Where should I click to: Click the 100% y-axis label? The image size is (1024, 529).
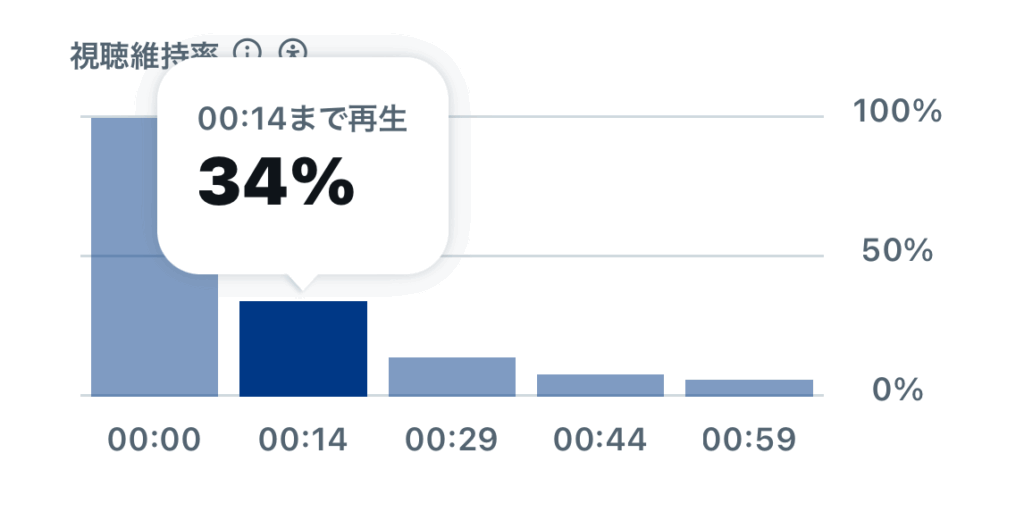tap(897, 112)
